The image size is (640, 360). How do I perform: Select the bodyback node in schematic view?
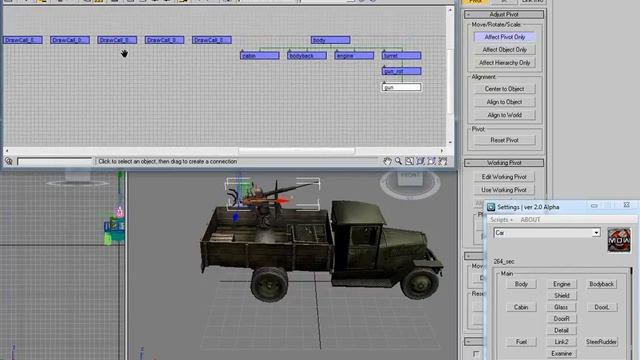307,56
